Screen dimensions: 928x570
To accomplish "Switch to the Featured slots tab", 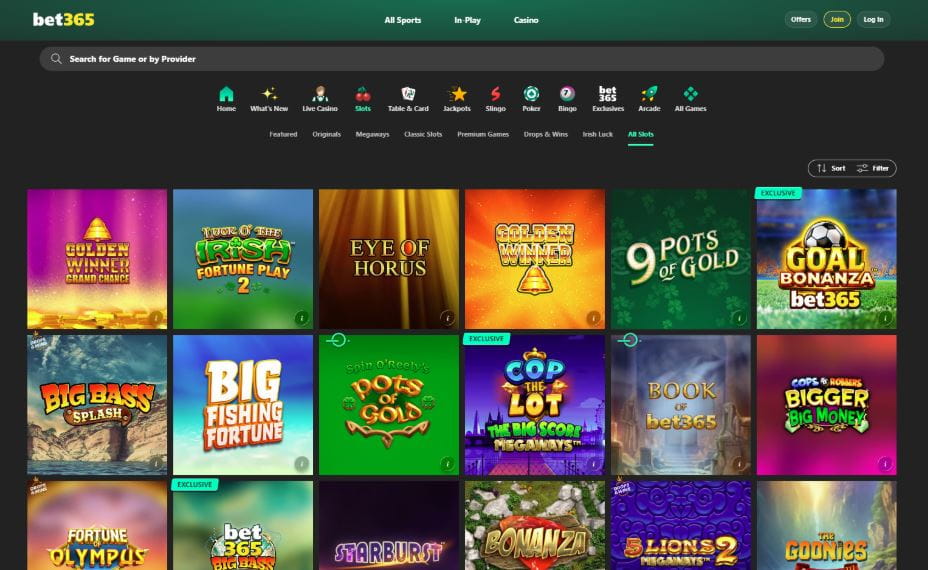I will [x=283, y=134].
